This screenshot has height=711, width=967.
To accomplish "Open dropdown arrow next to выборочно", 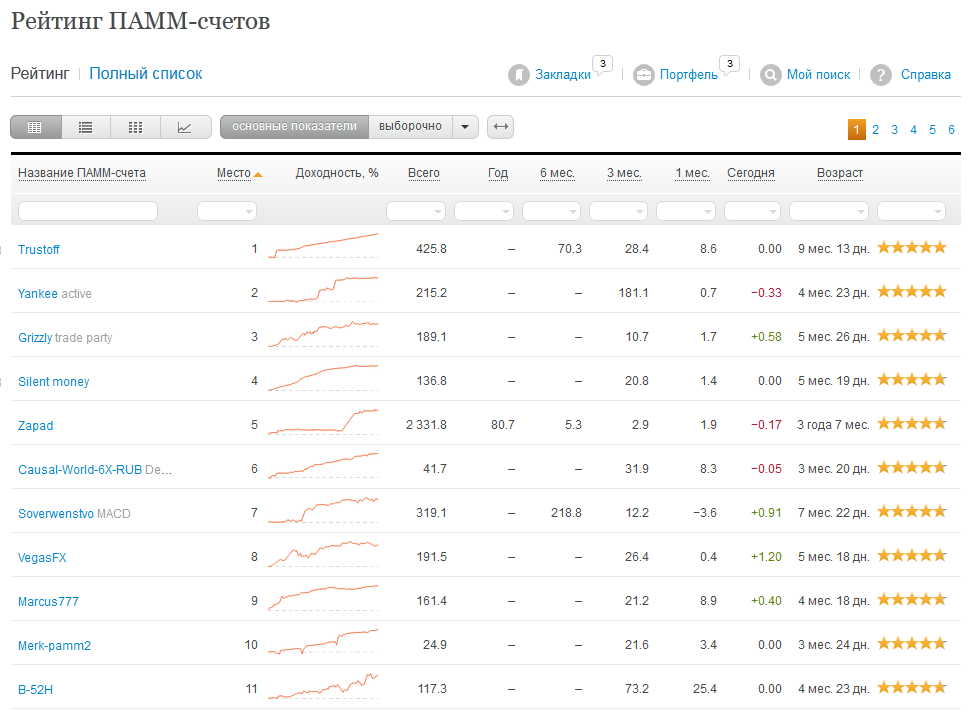I will (x=465, y=127).
